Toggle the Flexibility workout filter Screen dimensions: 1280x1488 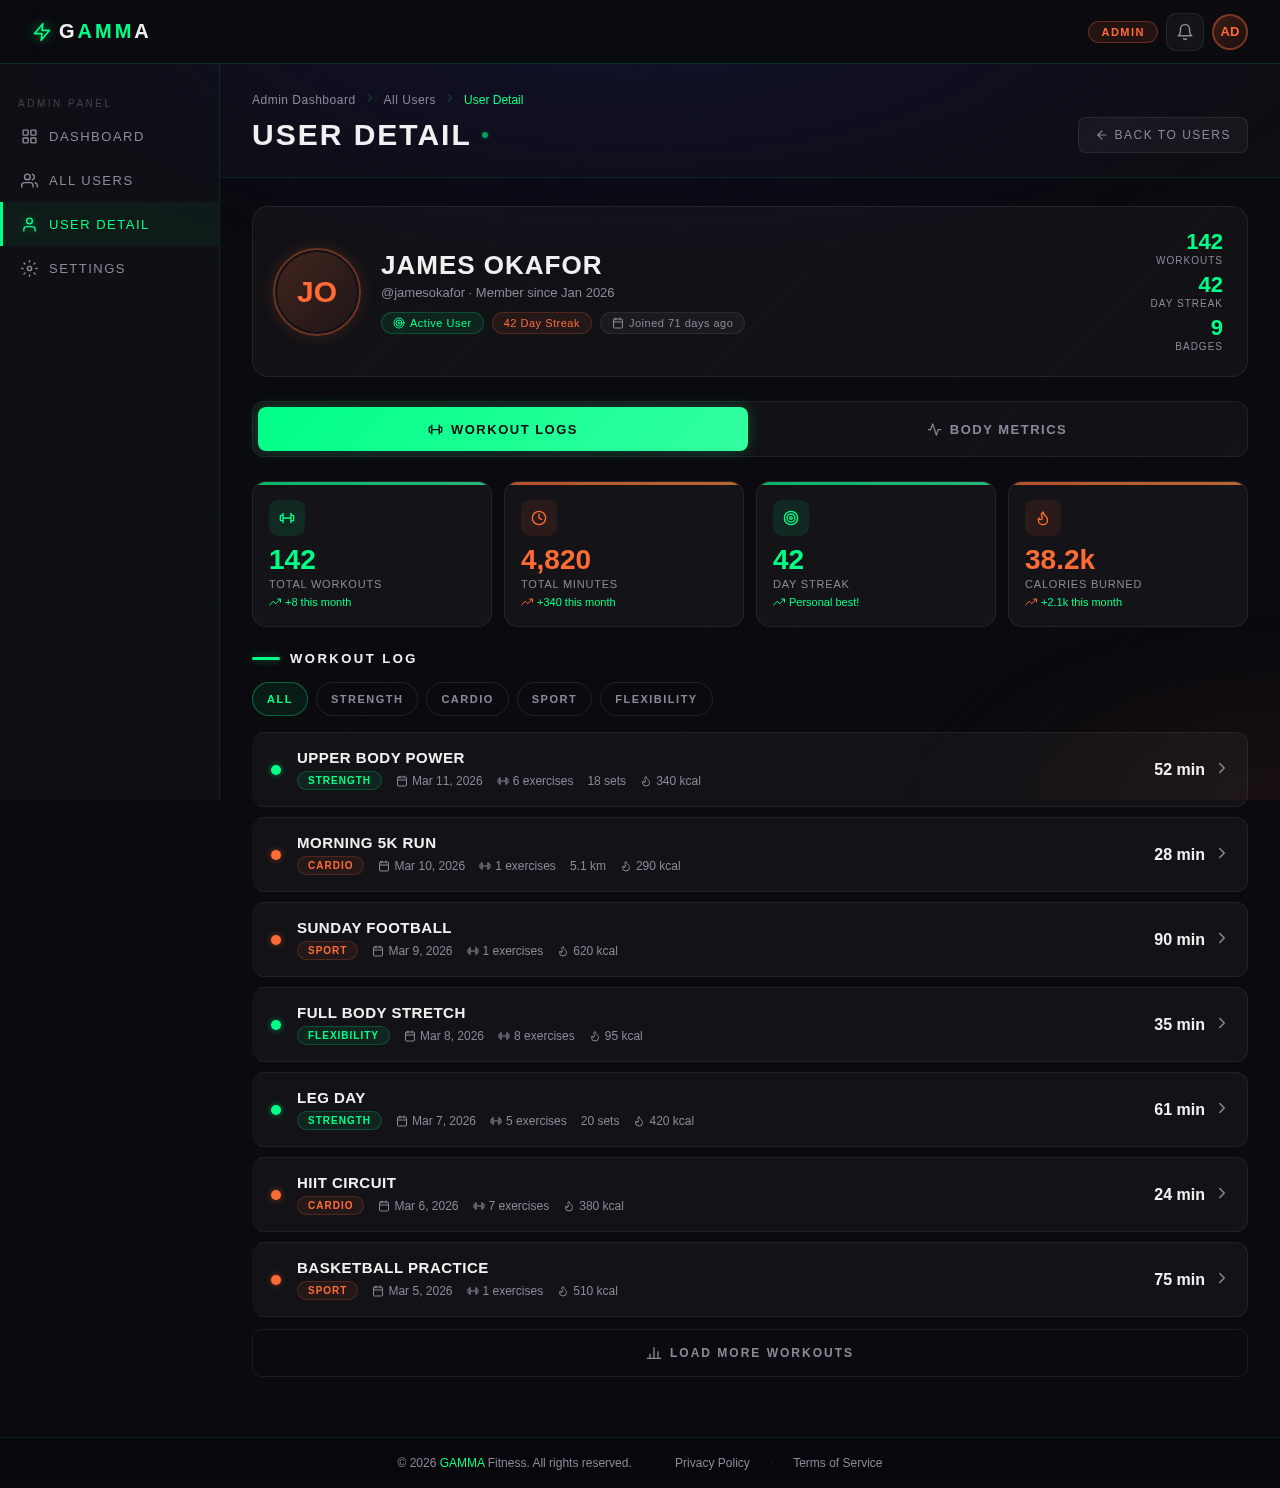click(x=655, y=699)
